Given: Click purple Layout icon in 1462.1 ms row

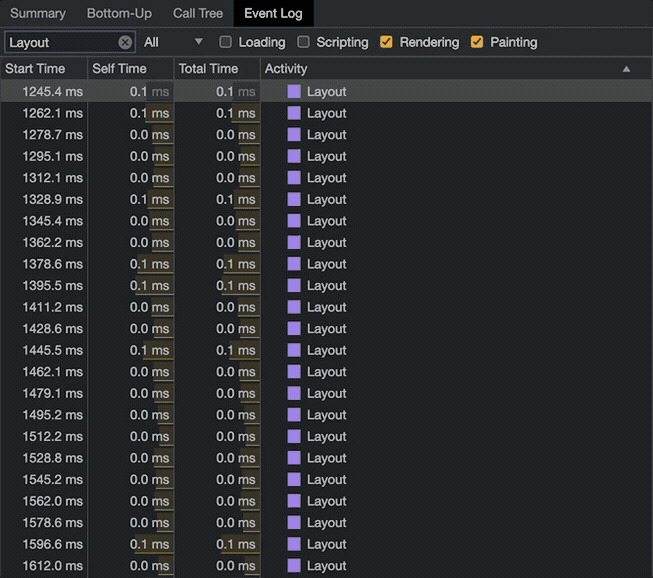Looking at the screenshot, I should 294,372.
